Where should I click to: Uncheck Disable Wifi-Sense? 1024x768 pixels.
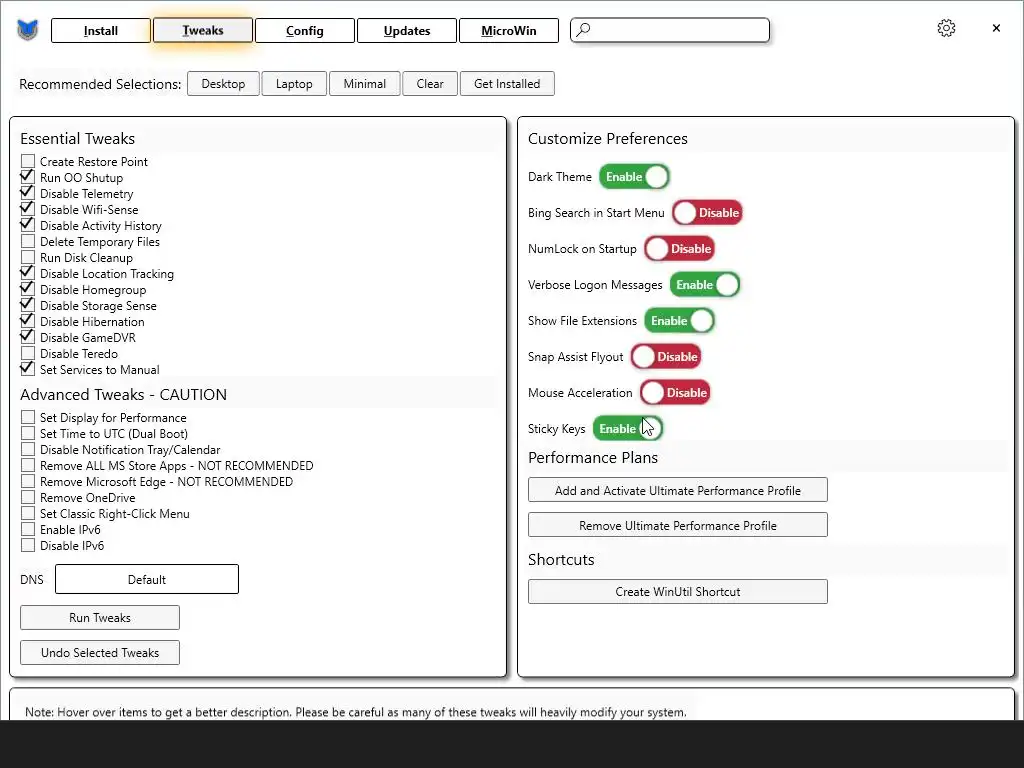pos(27,209)
